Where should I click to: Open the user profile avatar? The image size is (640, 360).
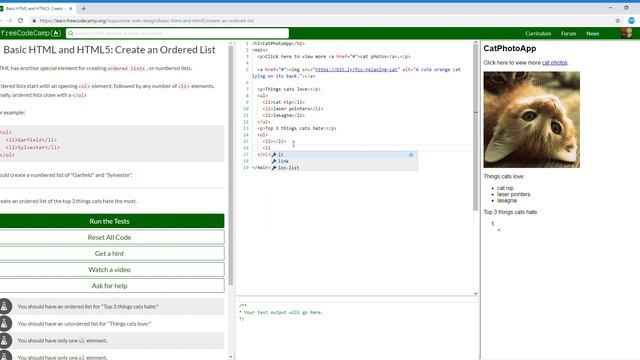[x=627, y=33]
